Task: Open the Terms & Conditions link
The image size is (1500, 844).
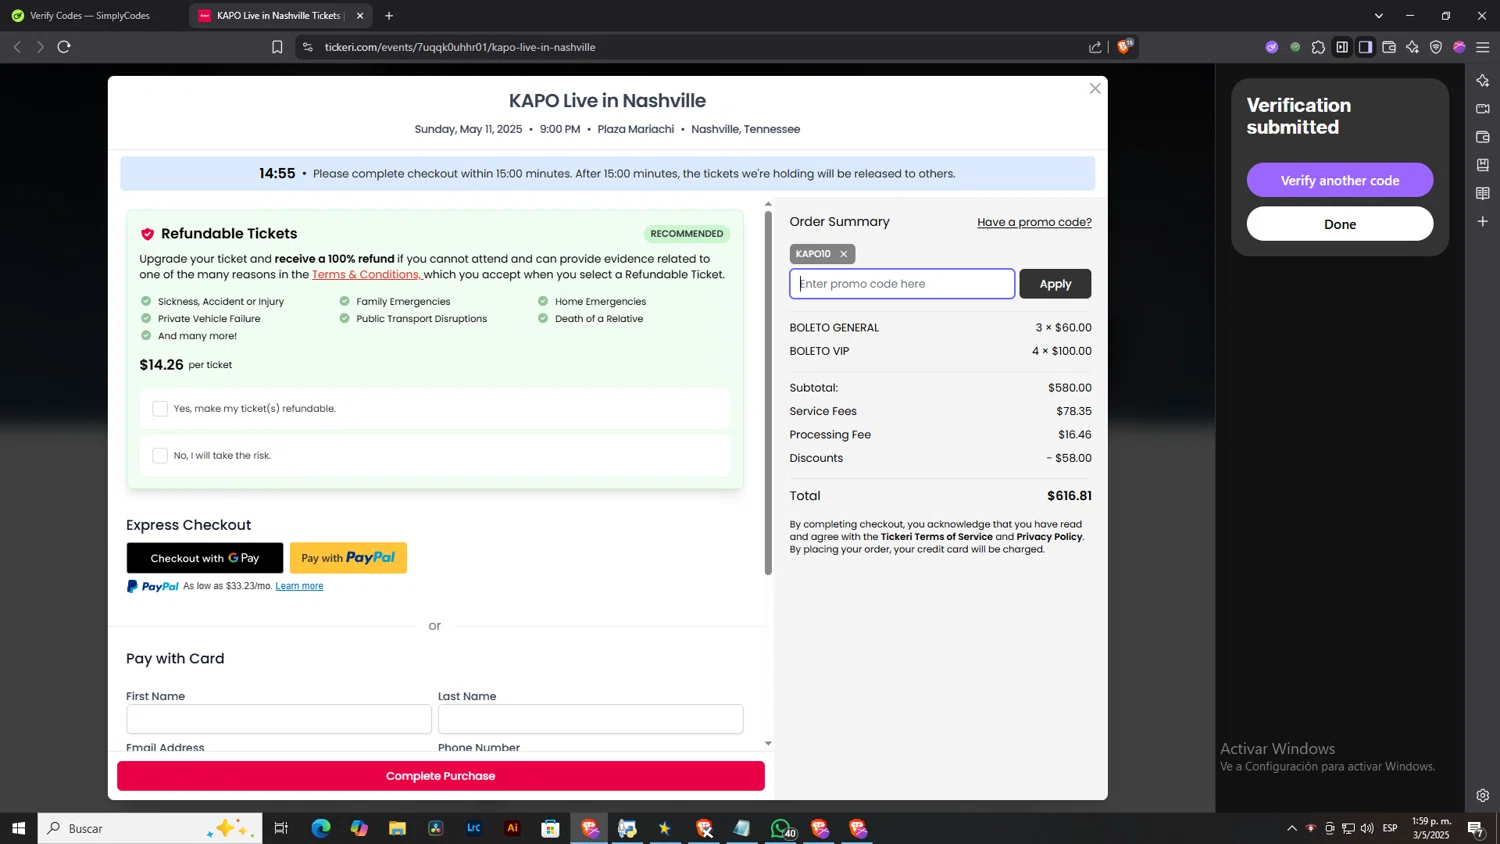Action: (367, 275)
